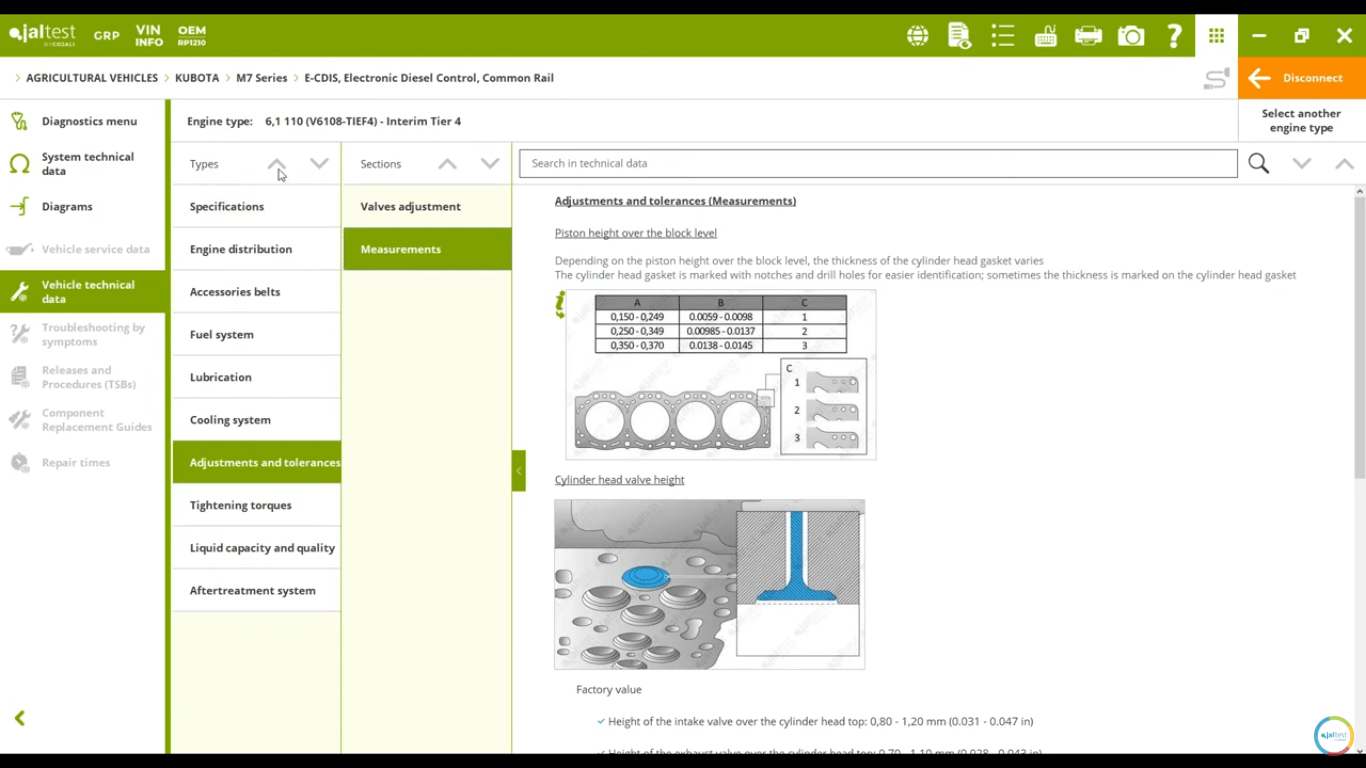Go to next search result arrow
Image resolution: width=1366 pixels, height=768 pixels.
tap(1301, 163)
